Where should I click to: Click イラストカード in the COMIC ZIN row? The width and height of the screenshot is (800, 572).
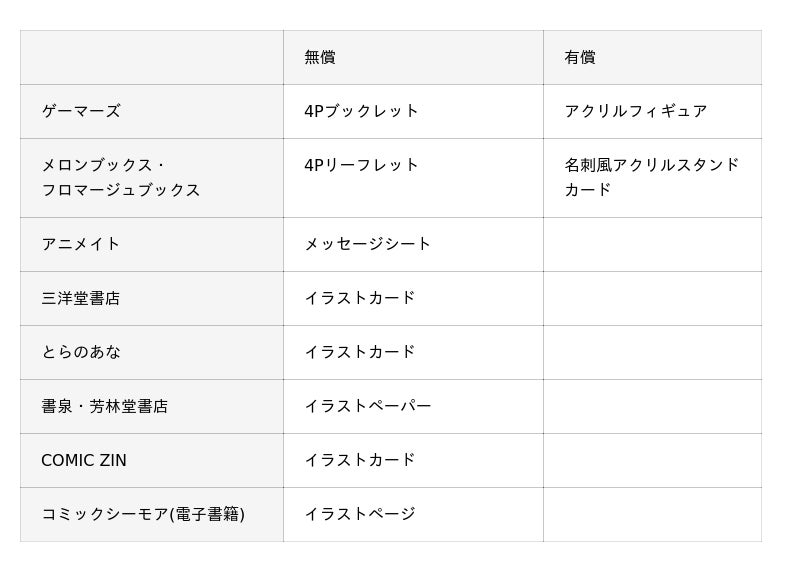tap(360, 460)
